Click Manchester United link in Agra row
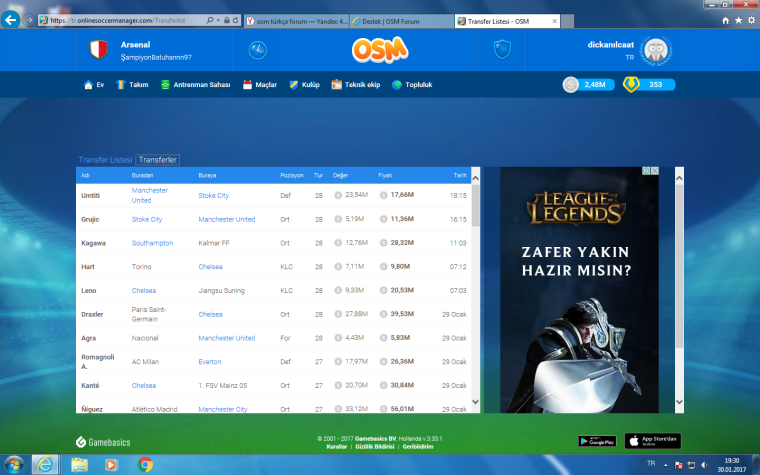Viewport: 760px width, 475px height. click(226, 338)
